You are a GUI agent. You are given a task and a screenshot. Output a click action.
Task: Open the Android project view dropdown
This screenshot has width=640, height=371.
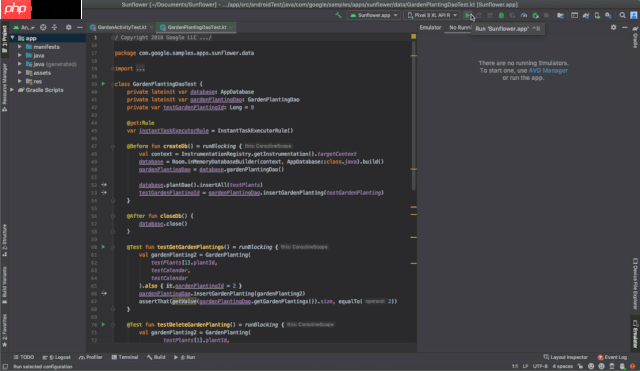(24, 27)
